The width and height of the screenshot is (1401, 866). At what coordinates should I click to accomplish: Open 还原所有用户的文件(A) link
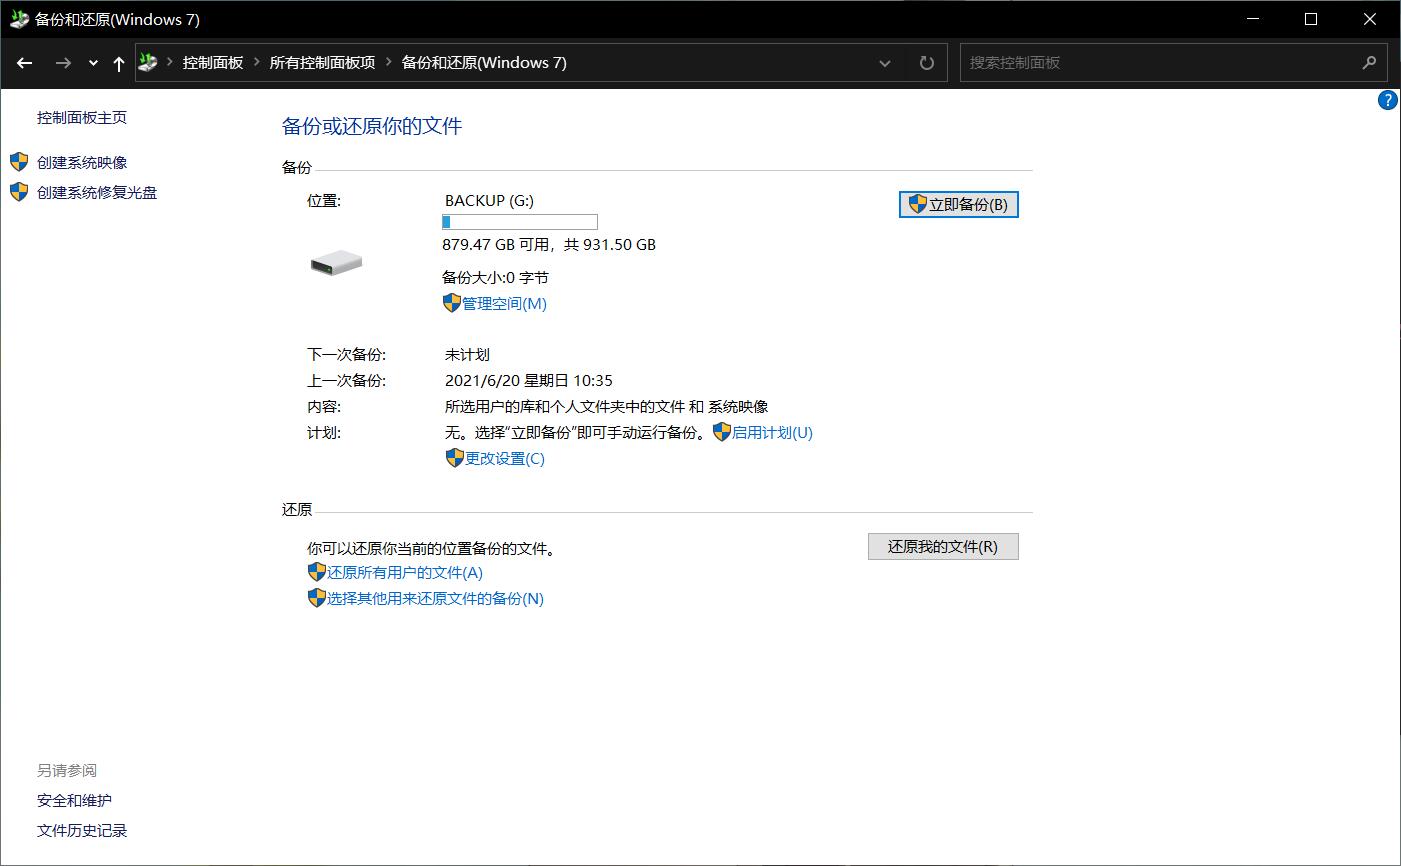click(x=405, y=572)
